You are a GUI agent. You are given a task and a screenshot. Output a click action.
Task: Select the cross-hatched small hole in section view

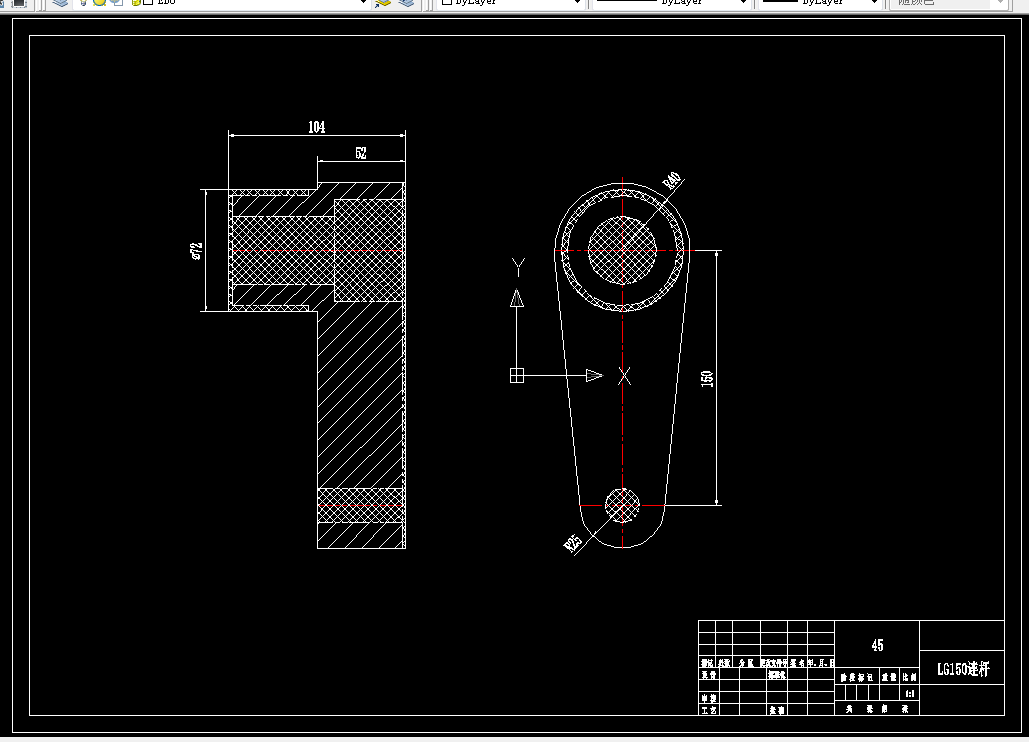click(360, 505)
